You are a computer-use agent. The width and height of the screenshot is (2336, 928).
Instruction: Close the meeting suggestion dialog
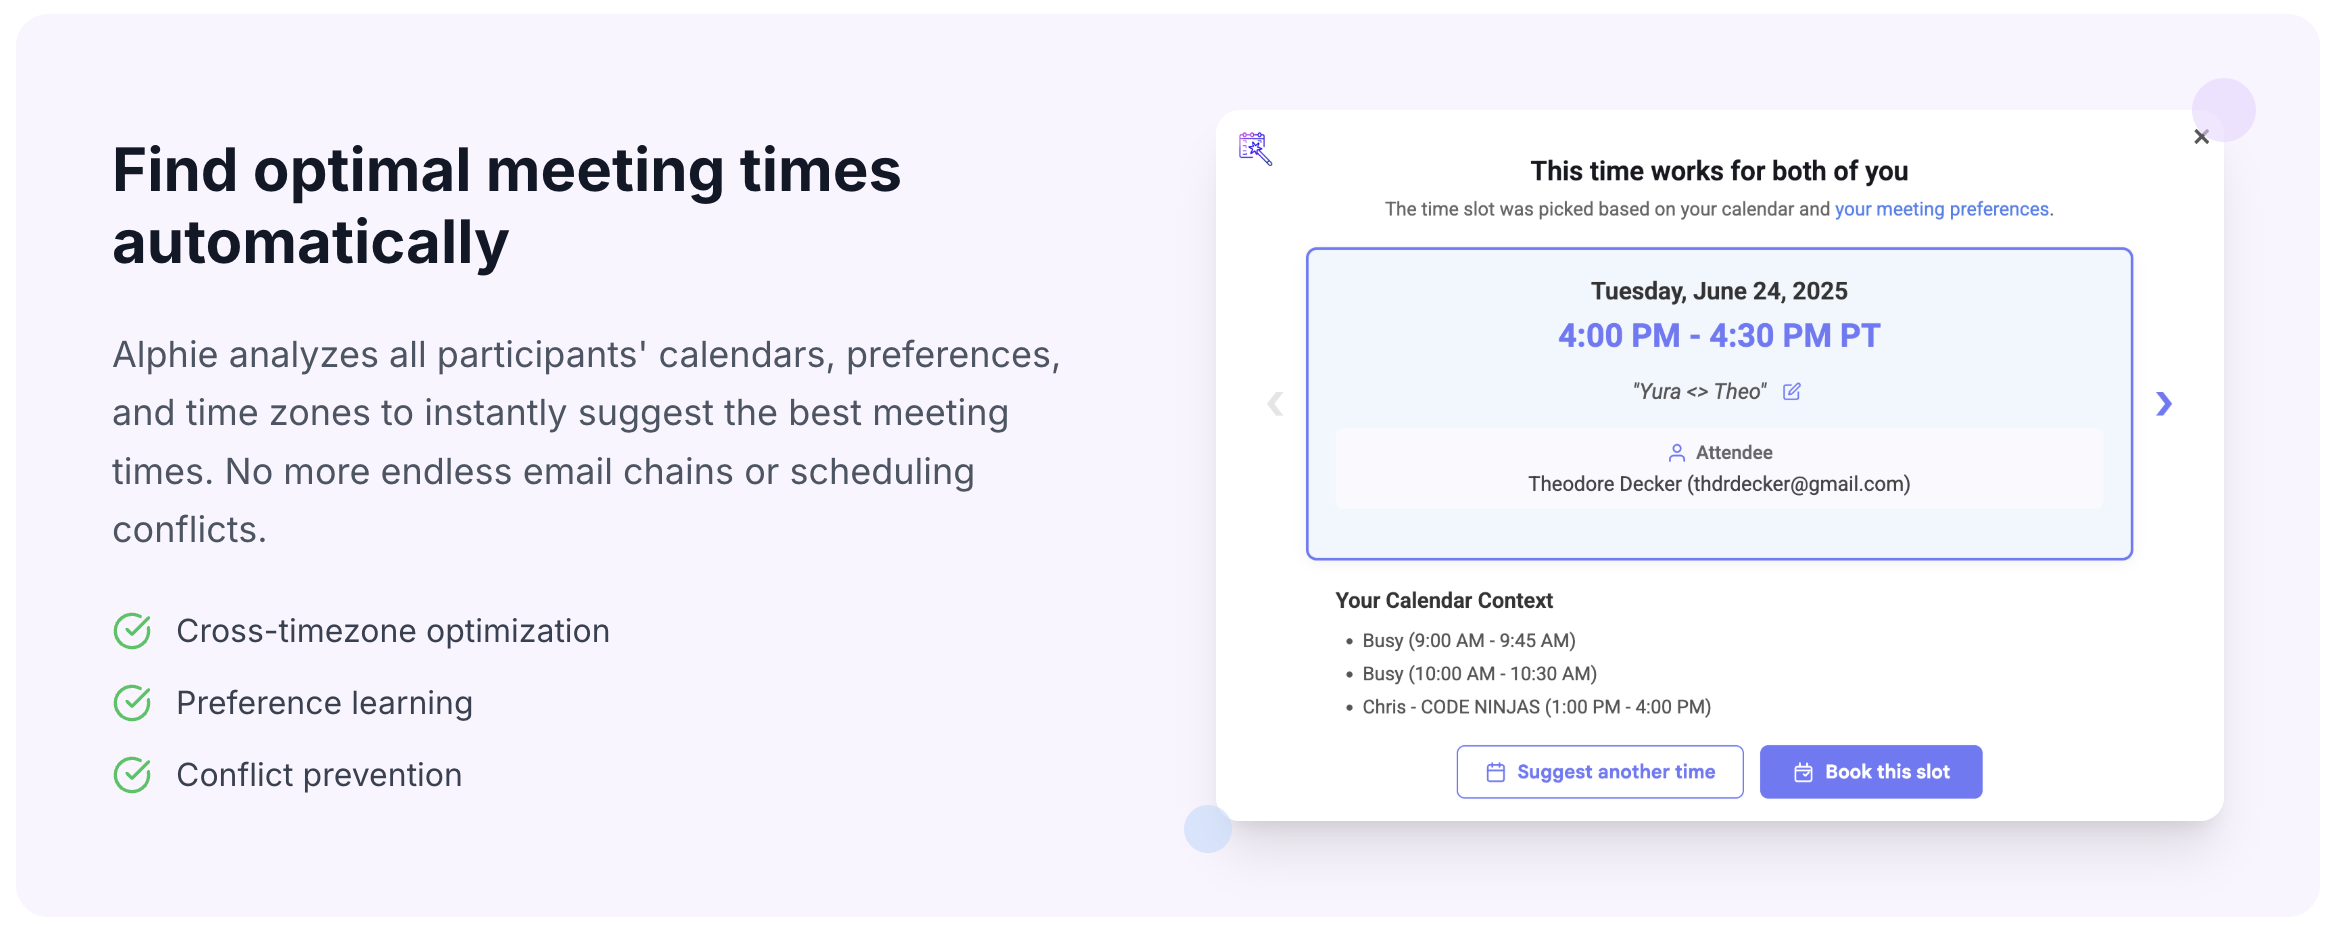click(x=2201, y=137)
